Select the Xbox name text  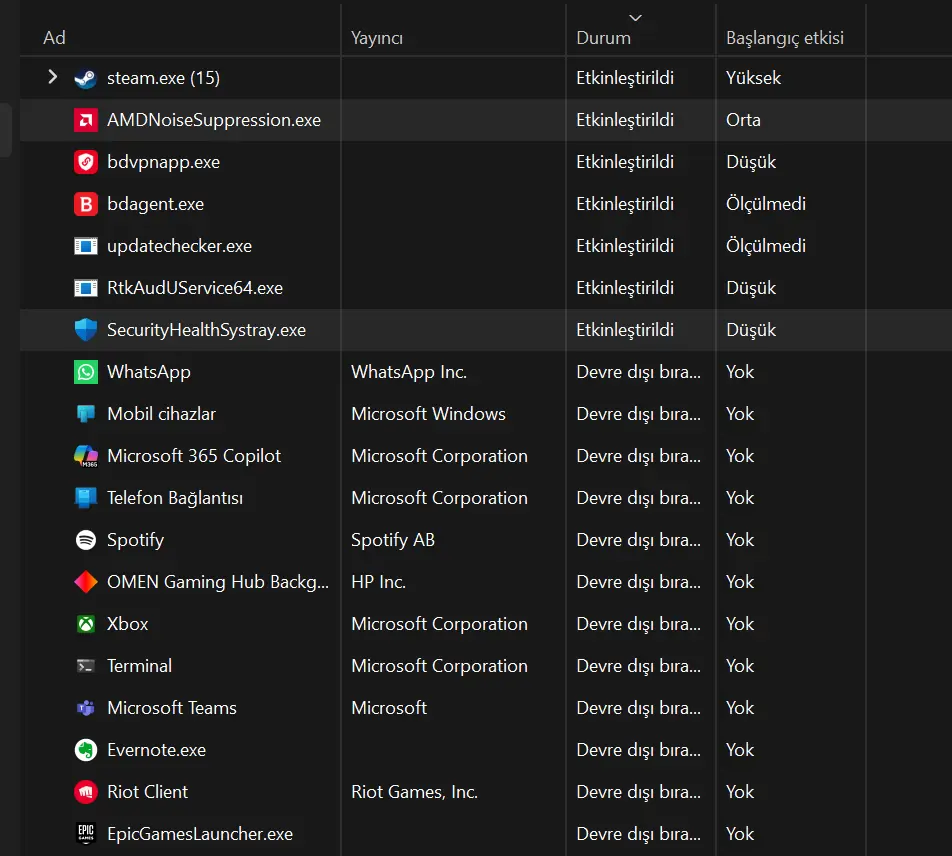click(x=128, y=623)
